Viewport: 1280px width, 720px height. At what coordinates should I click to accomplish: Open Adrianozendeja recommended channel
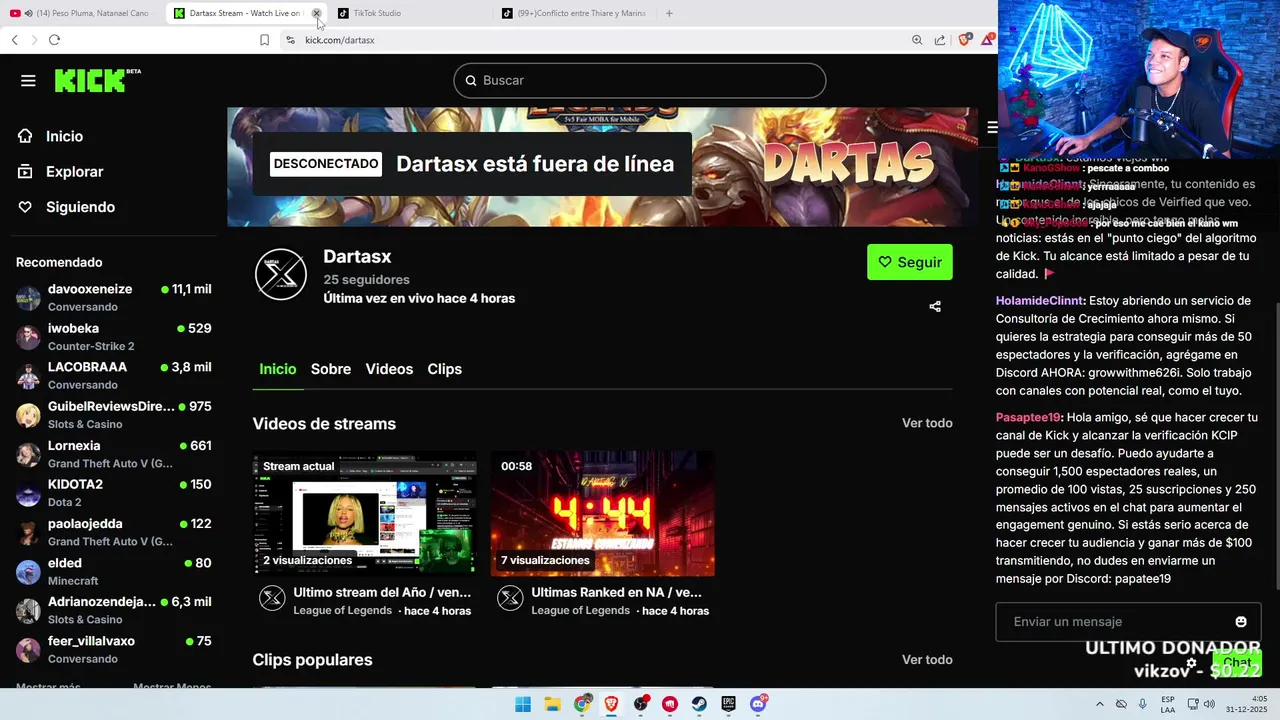pyautogui.click(x=114, y=610)
